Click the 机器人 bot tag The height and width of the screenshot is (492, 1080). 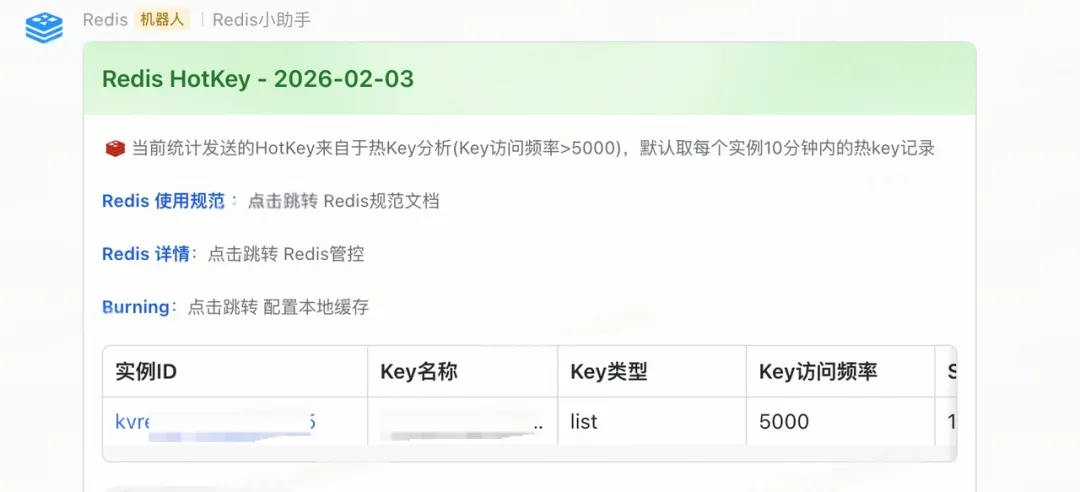(x=161, y=20)
